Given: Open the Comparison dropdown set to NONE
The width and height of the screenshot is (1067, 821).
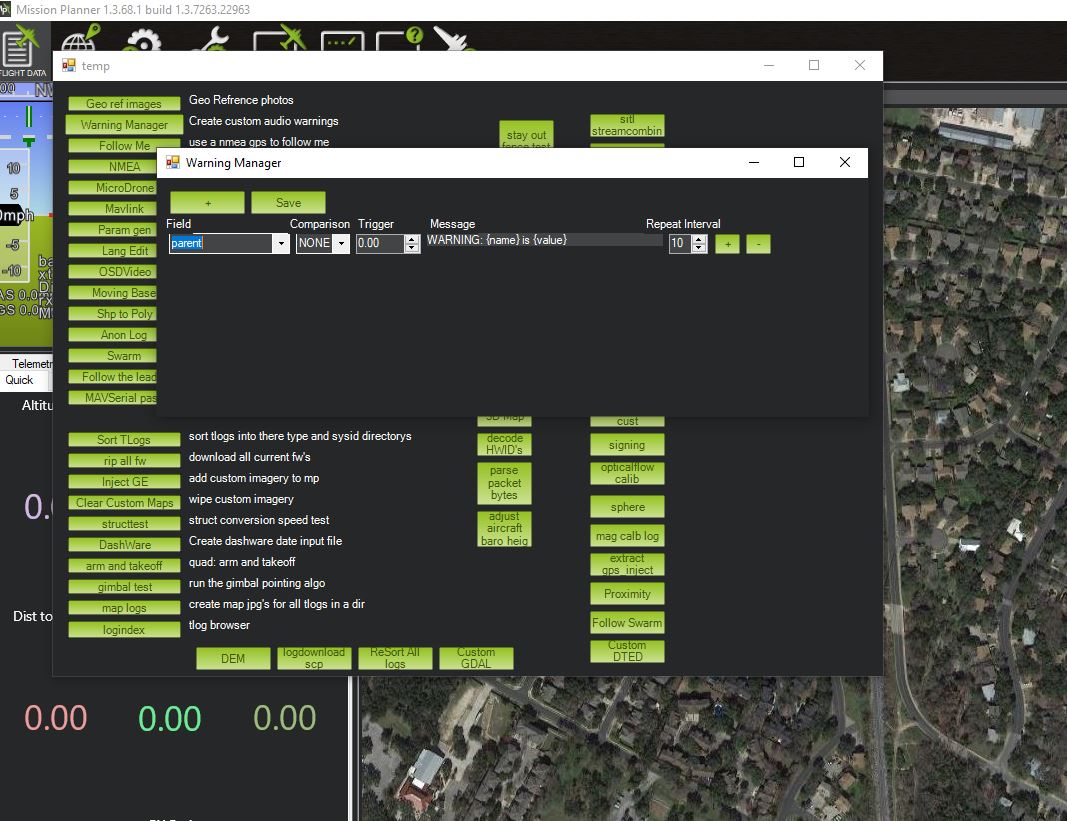Looking at the screenshot, I should tap(341, 243).
